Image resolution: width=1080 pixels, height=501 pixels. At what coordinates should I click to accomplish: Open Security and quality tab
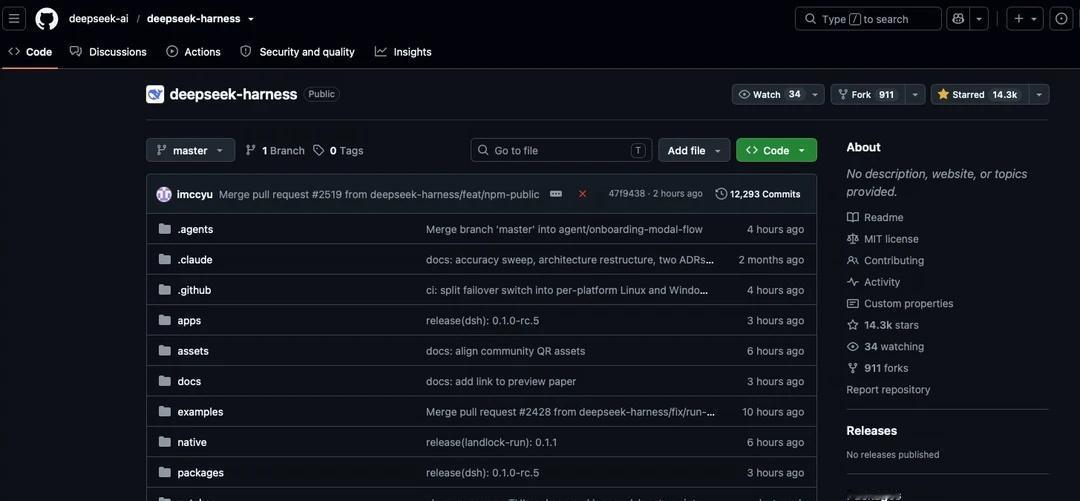click(x=298, y=52)
